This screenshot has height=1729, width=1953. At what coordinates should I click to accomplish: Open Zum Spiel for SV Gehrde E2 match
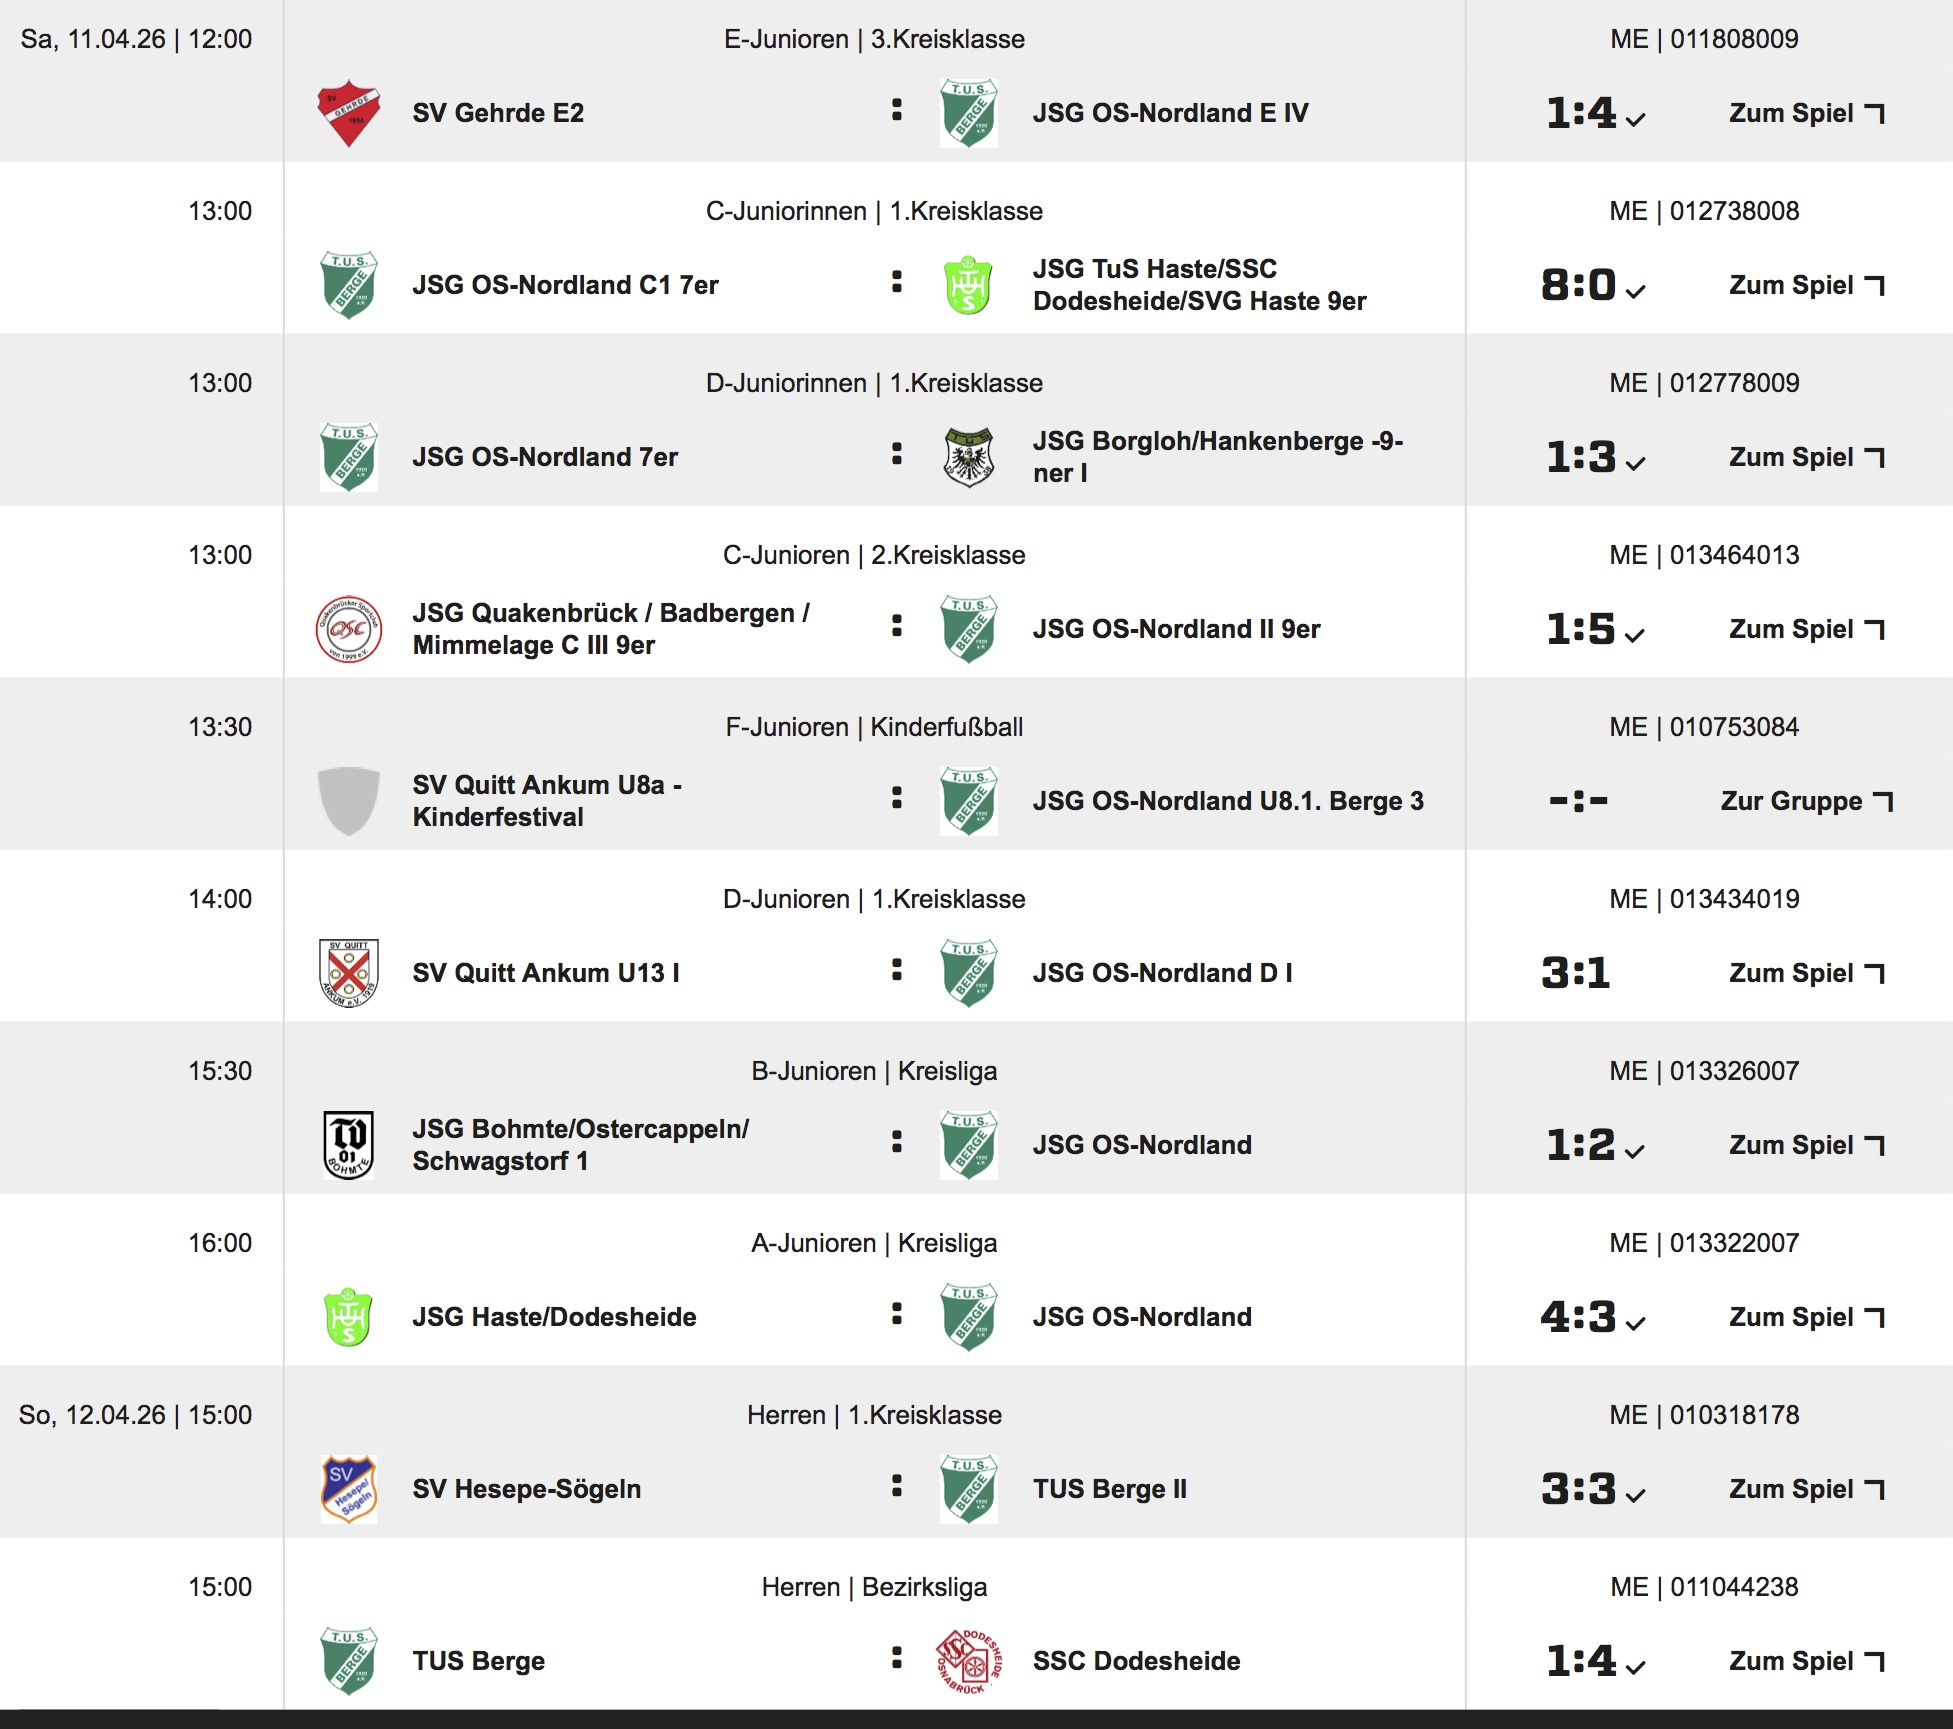pos(1806,113)
